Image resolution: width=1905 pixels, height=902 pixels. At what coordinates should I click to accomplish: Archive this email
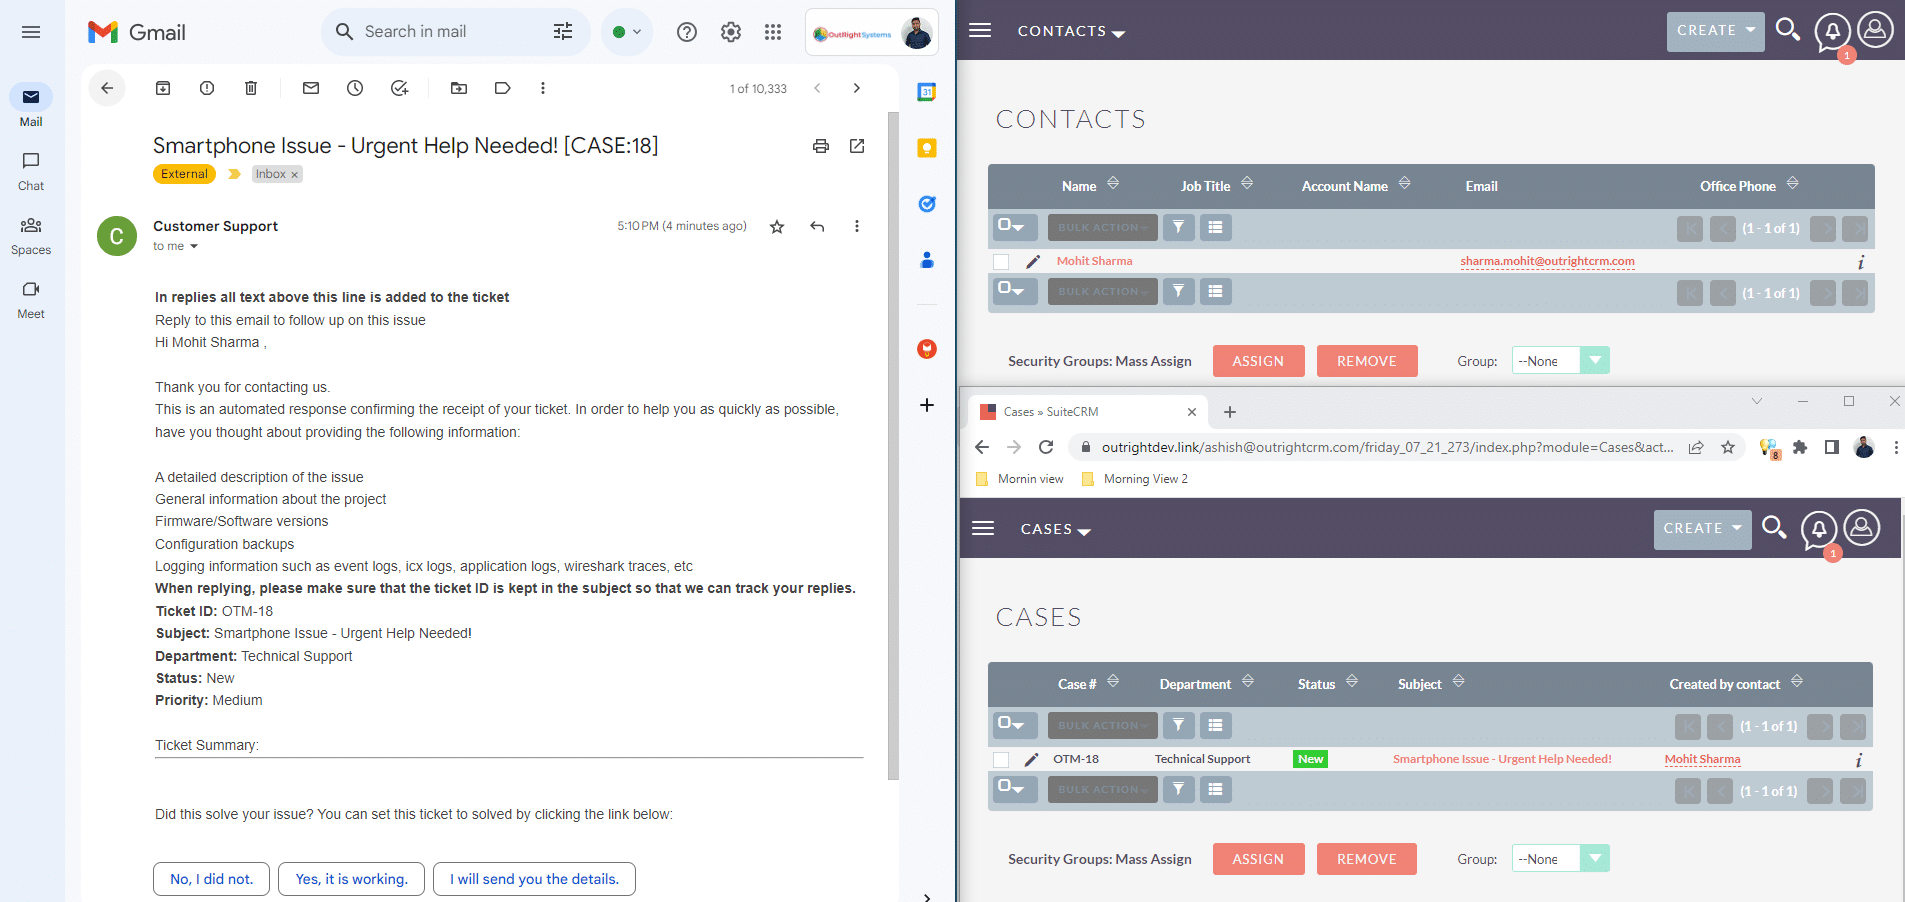point(163,88)
